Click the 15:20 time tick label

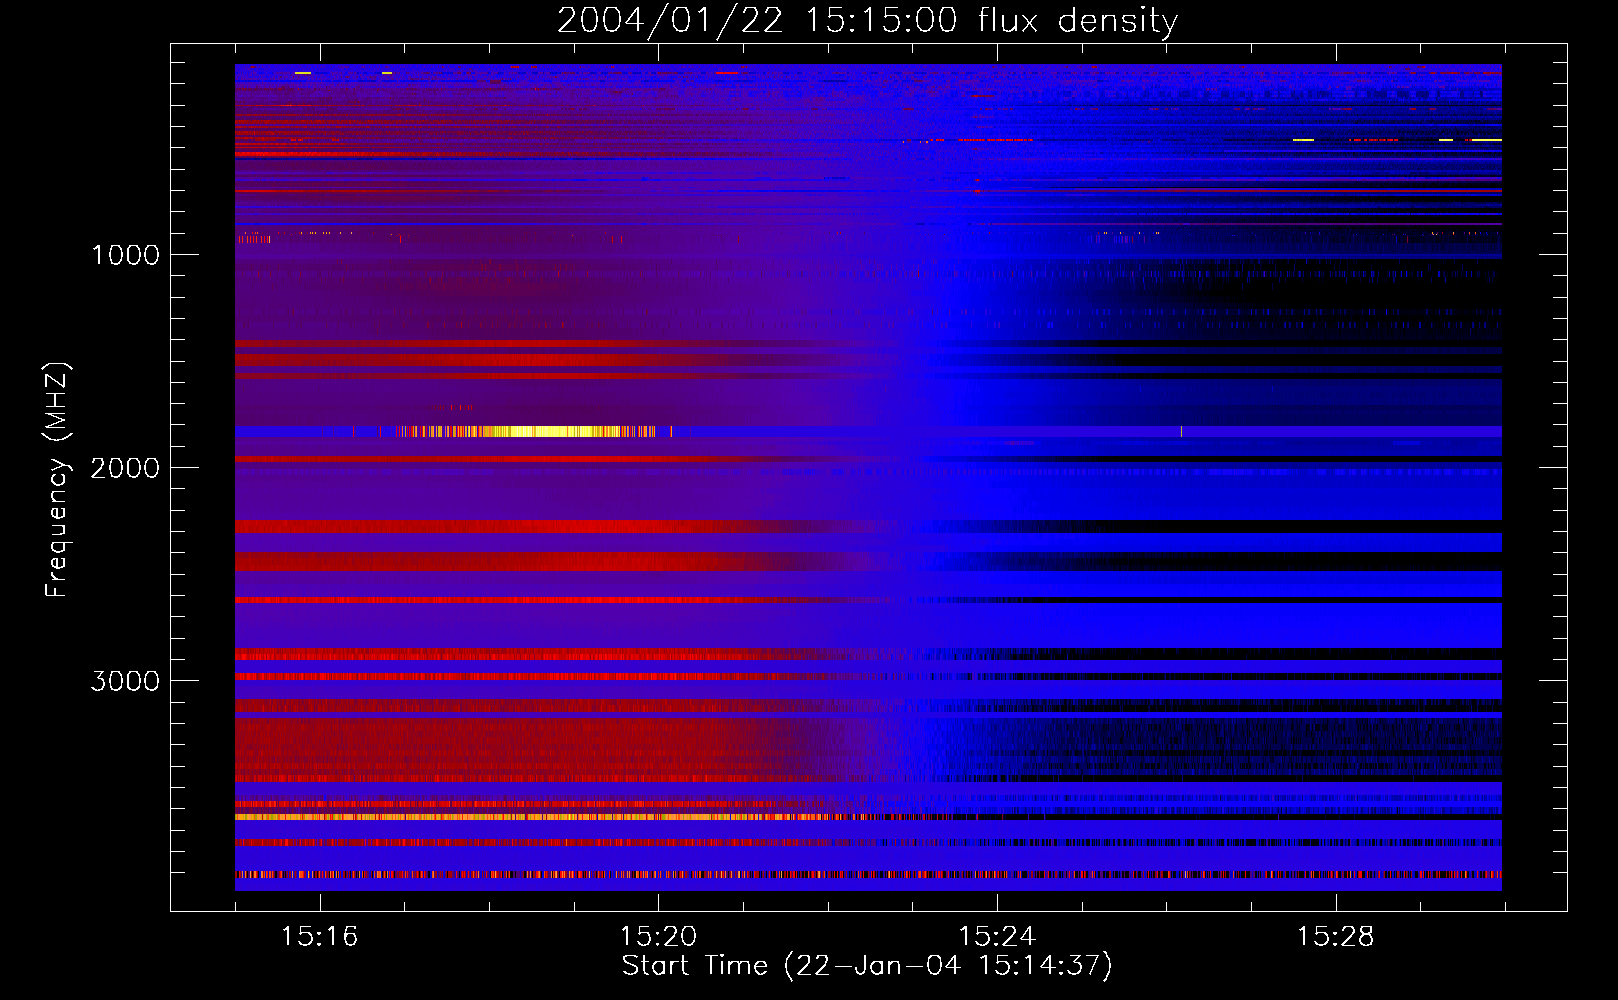(658, 937)
